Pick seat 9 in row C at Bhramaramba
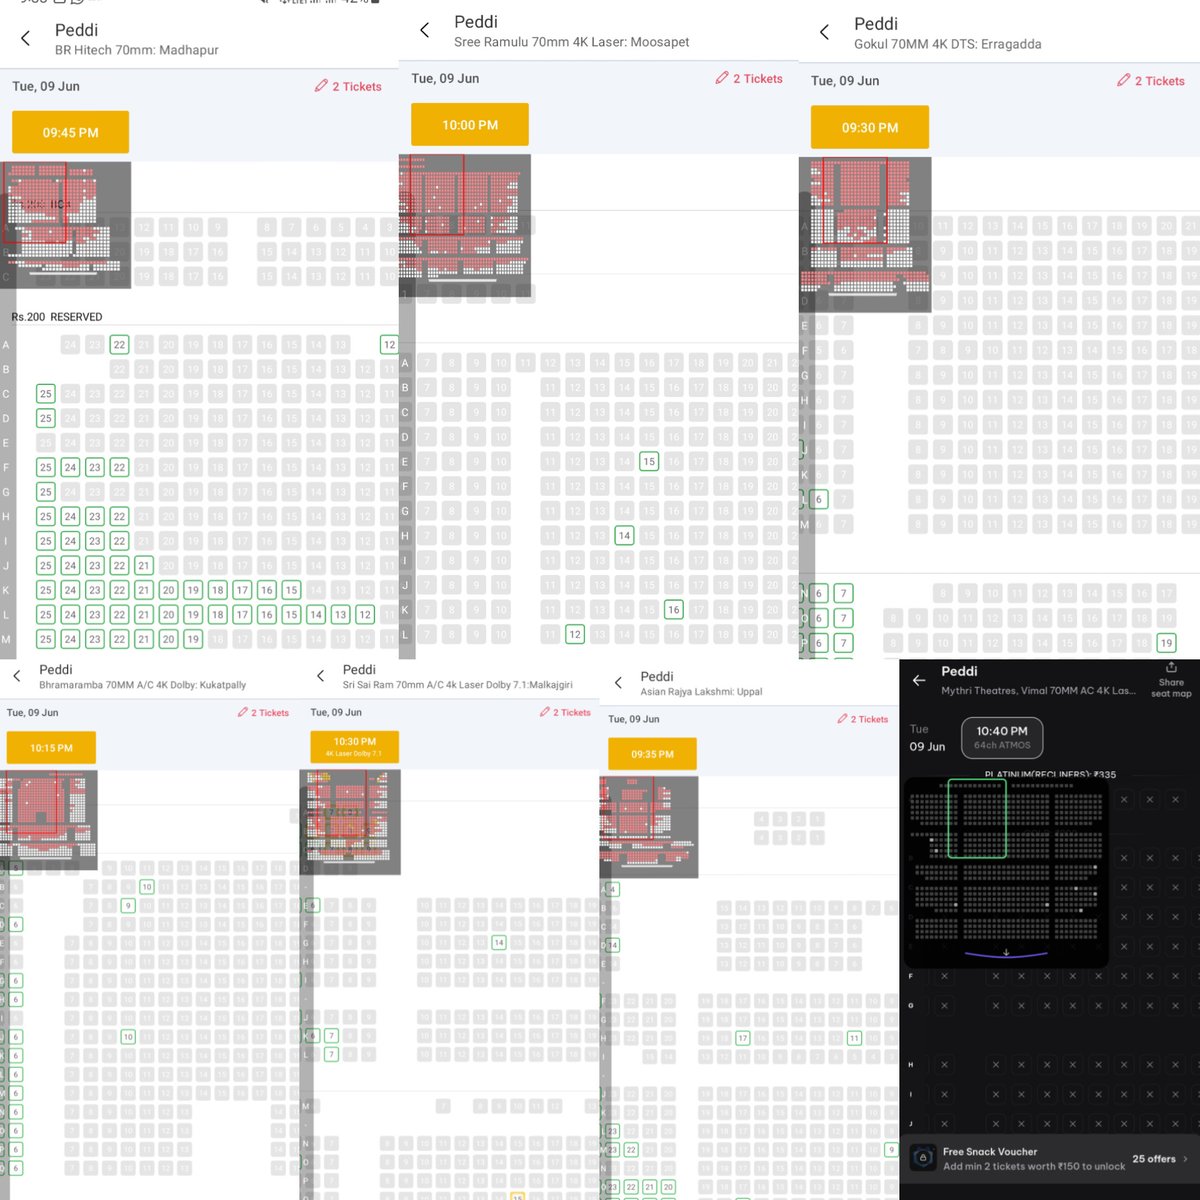This screenshot has width=1200, height=1200. (128, 906)
